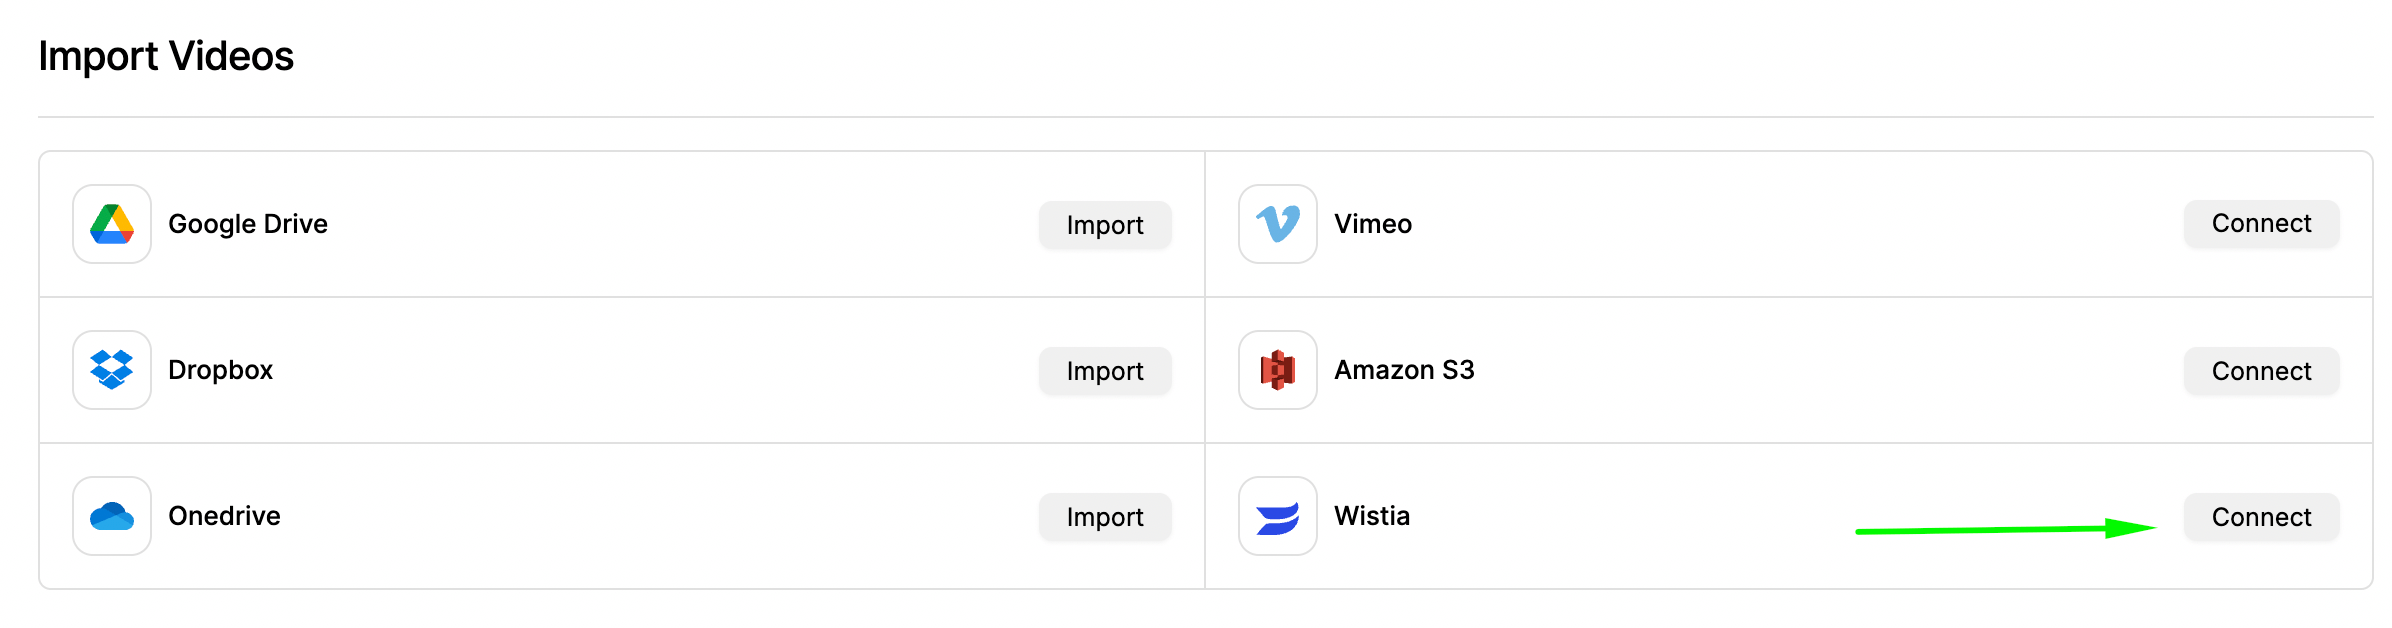
Task: Click the green arrow pointing to Connect
Action: click(x=2005, y=529)
